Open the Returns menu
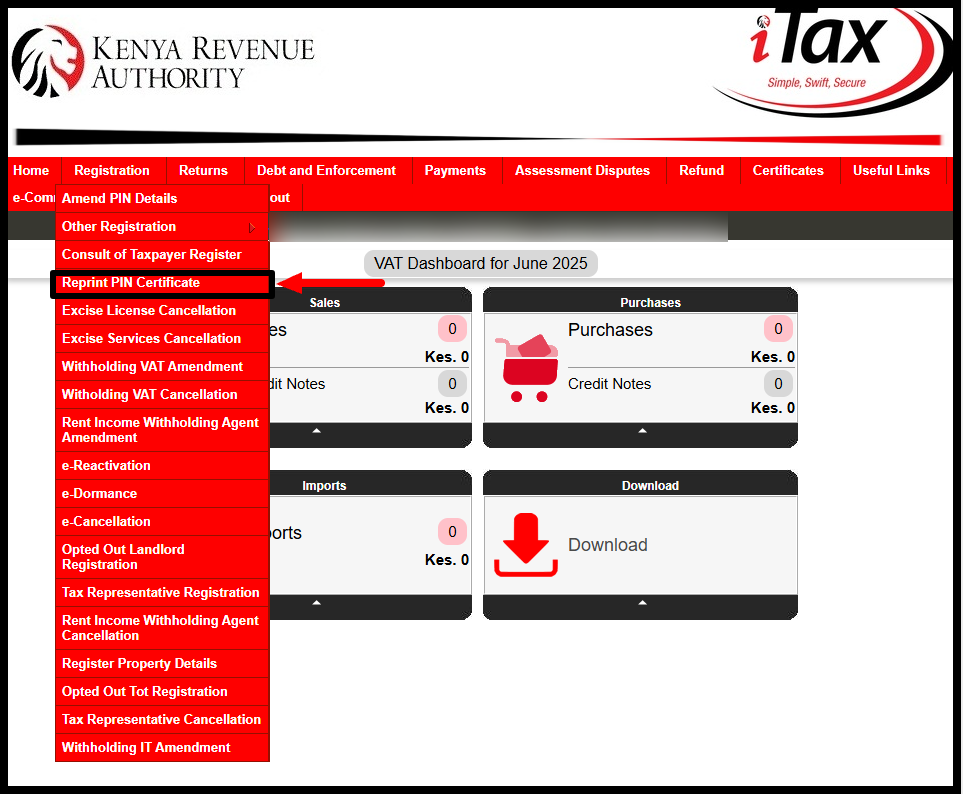The height and width of the screenshot is (794, 963). [x=203, y=170]
